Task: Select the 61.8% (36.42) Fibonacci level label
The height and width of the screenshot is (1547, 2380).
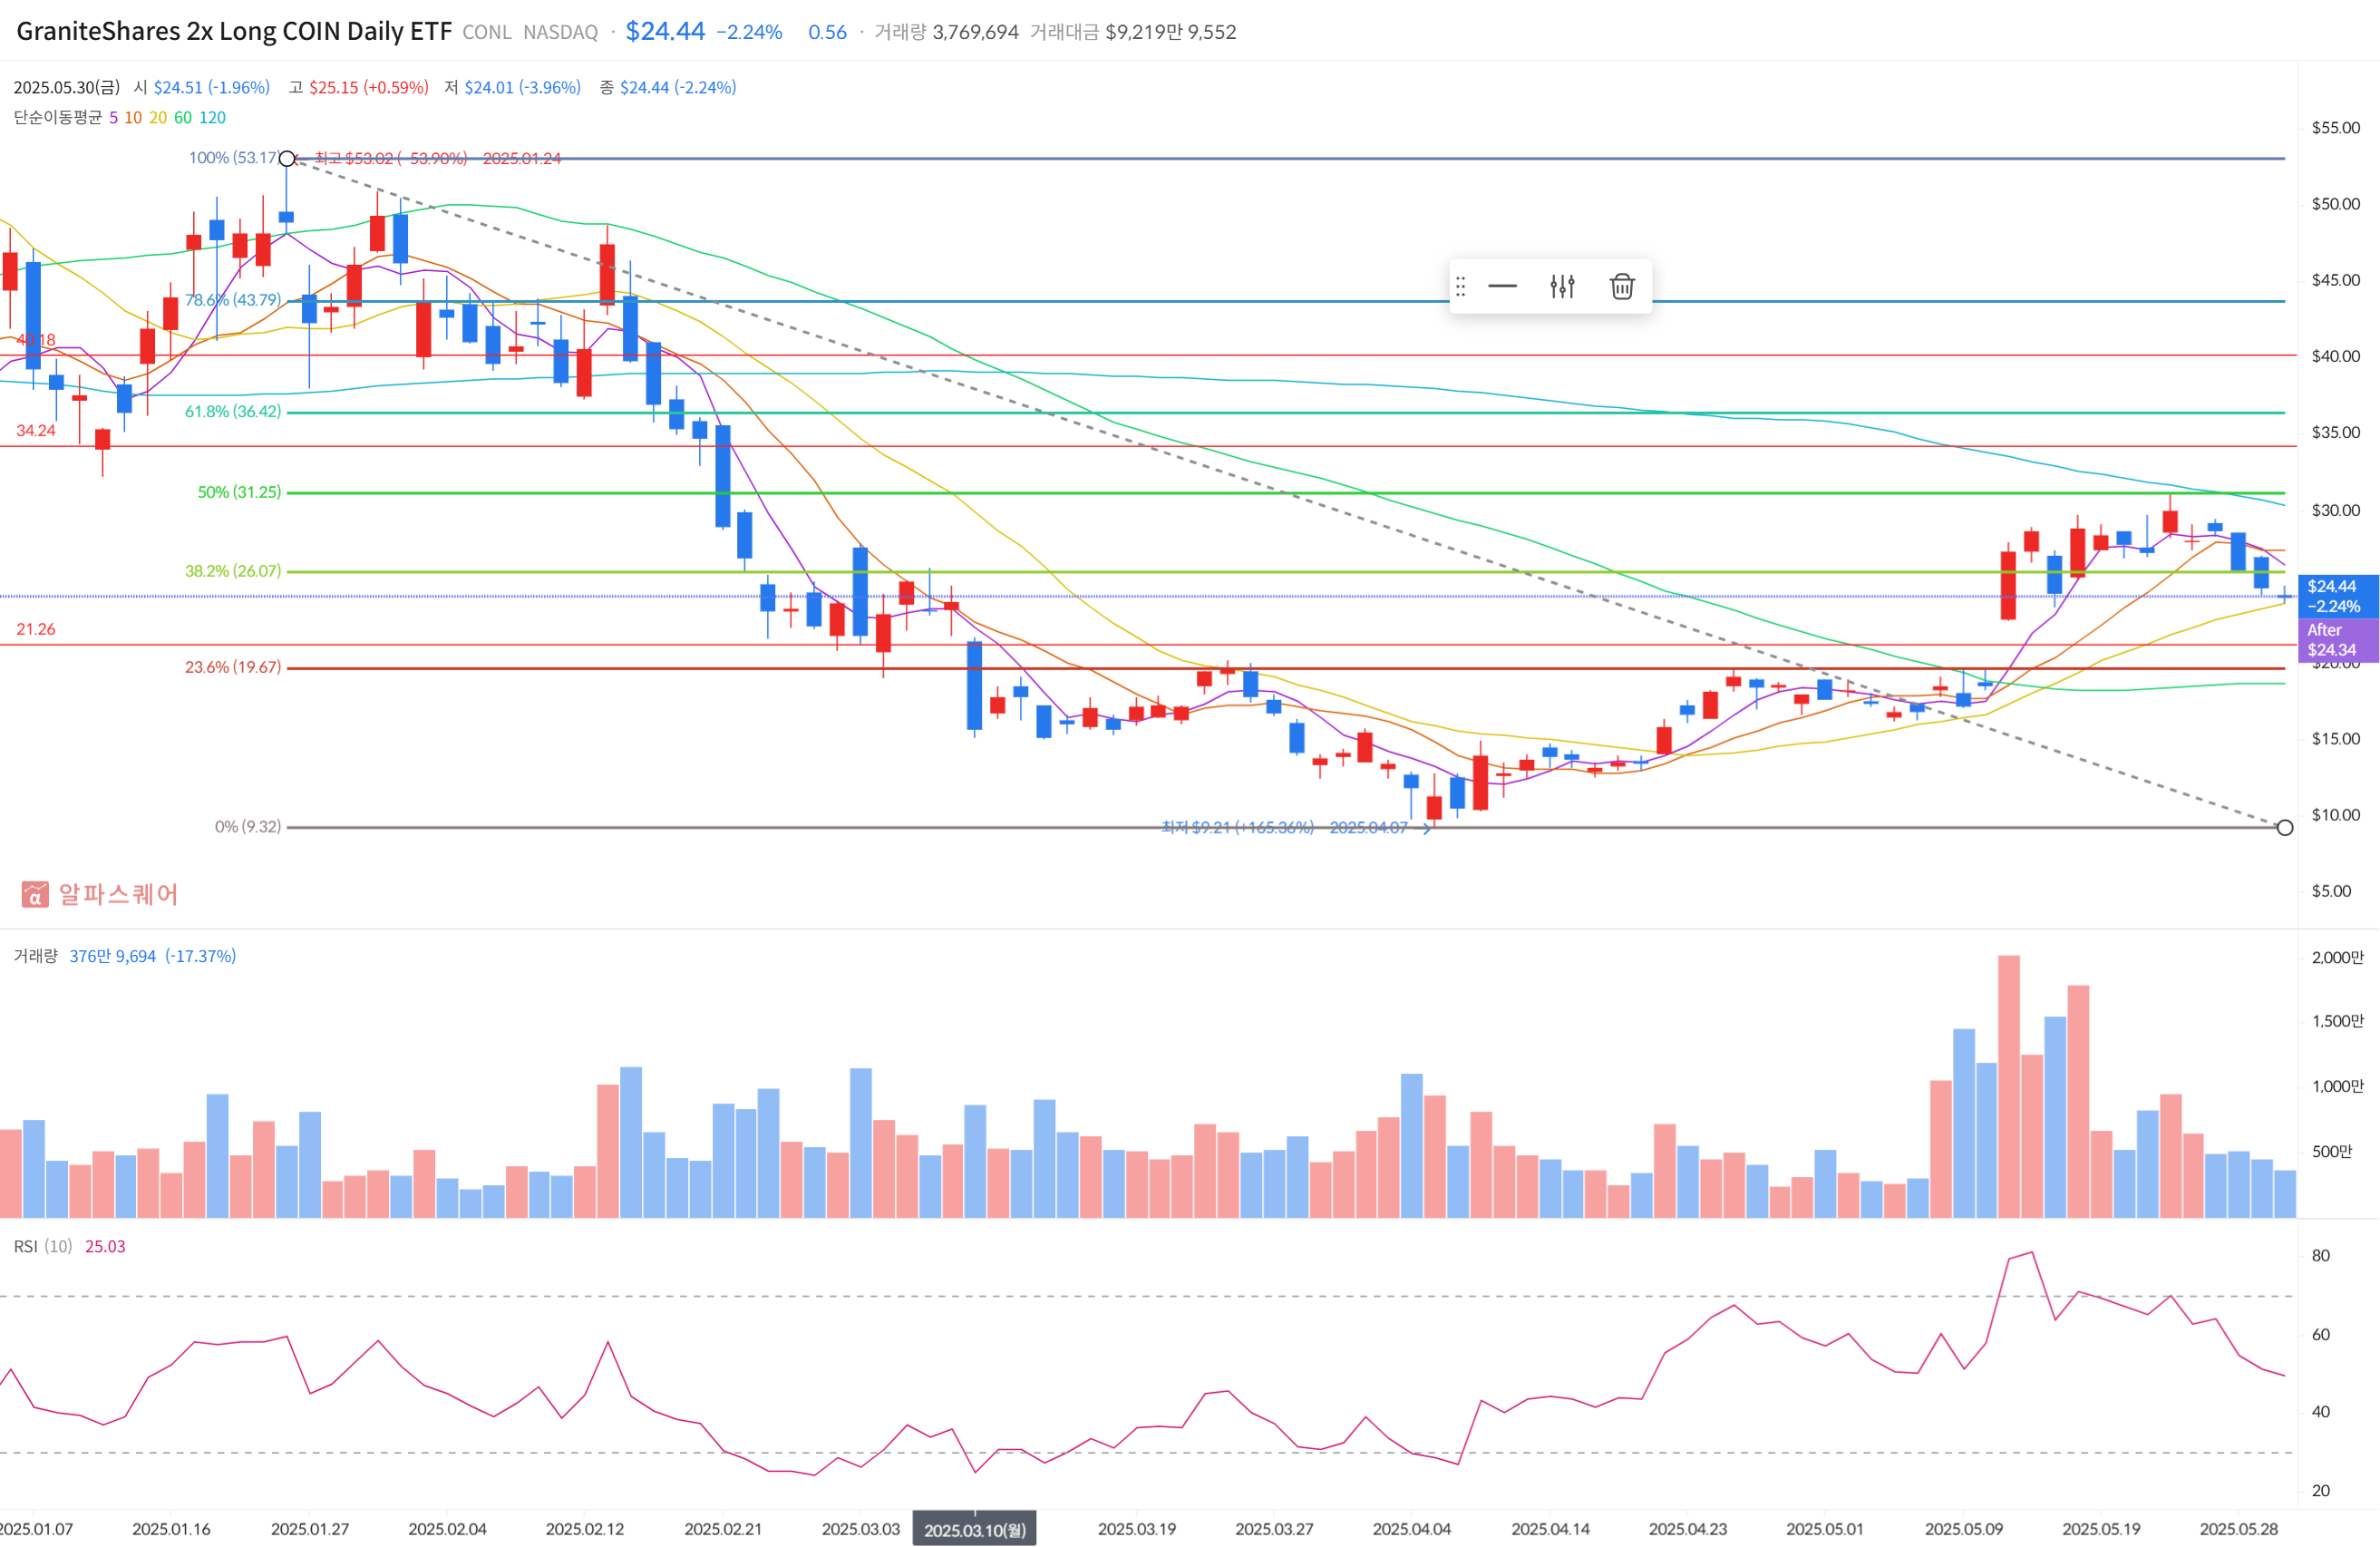Action: point(233,411)
